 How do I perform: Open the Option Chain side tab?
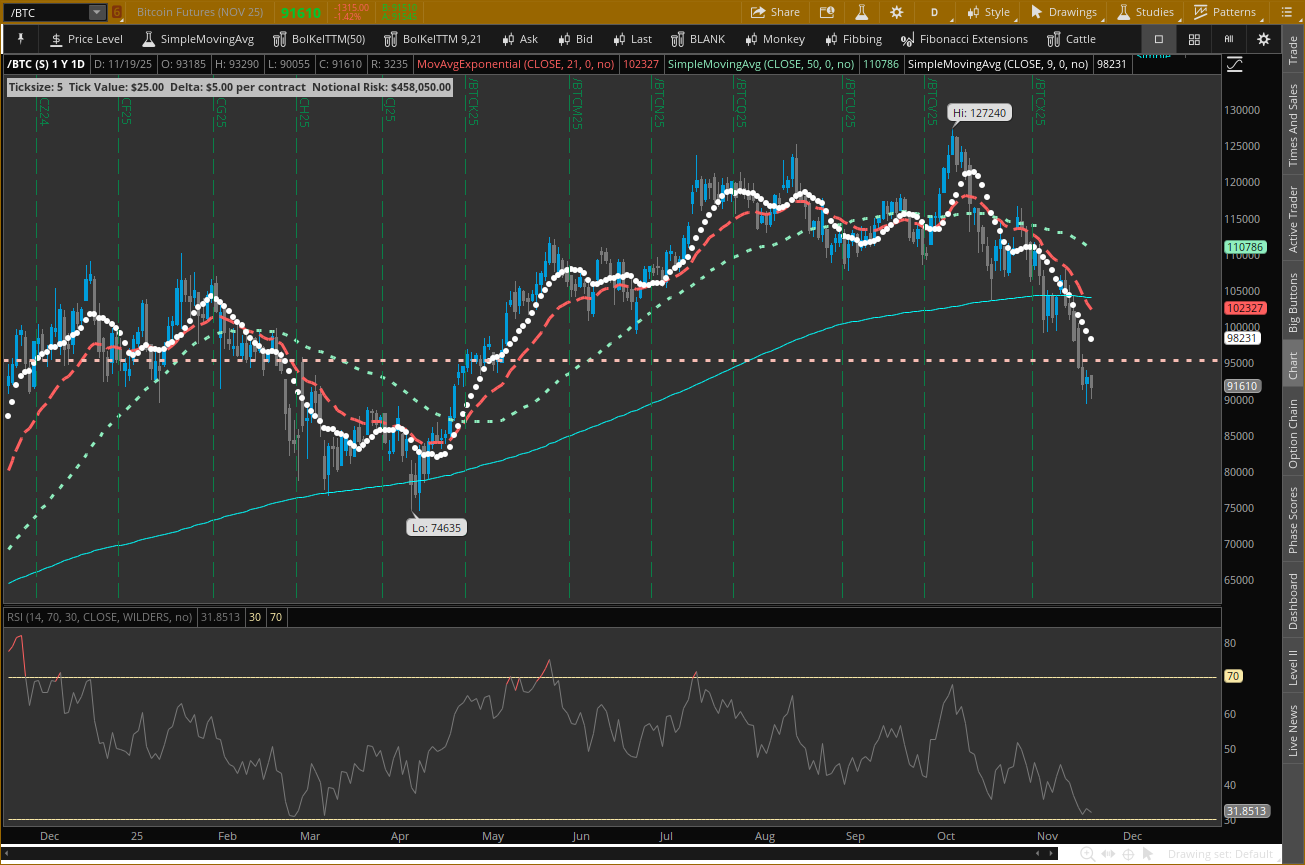pos(1293,434)
